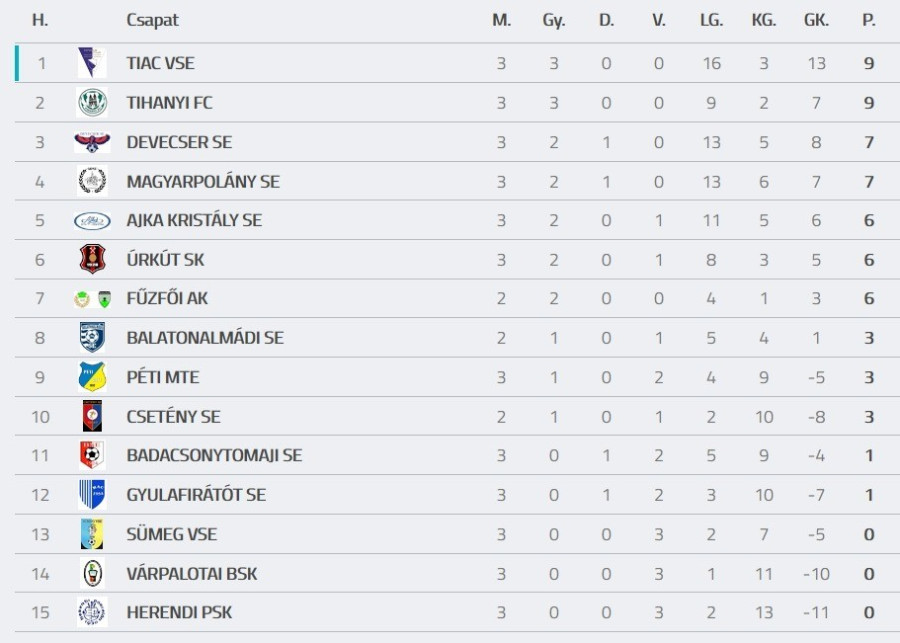Select the Herendi PSK team name

click(179, 612)
